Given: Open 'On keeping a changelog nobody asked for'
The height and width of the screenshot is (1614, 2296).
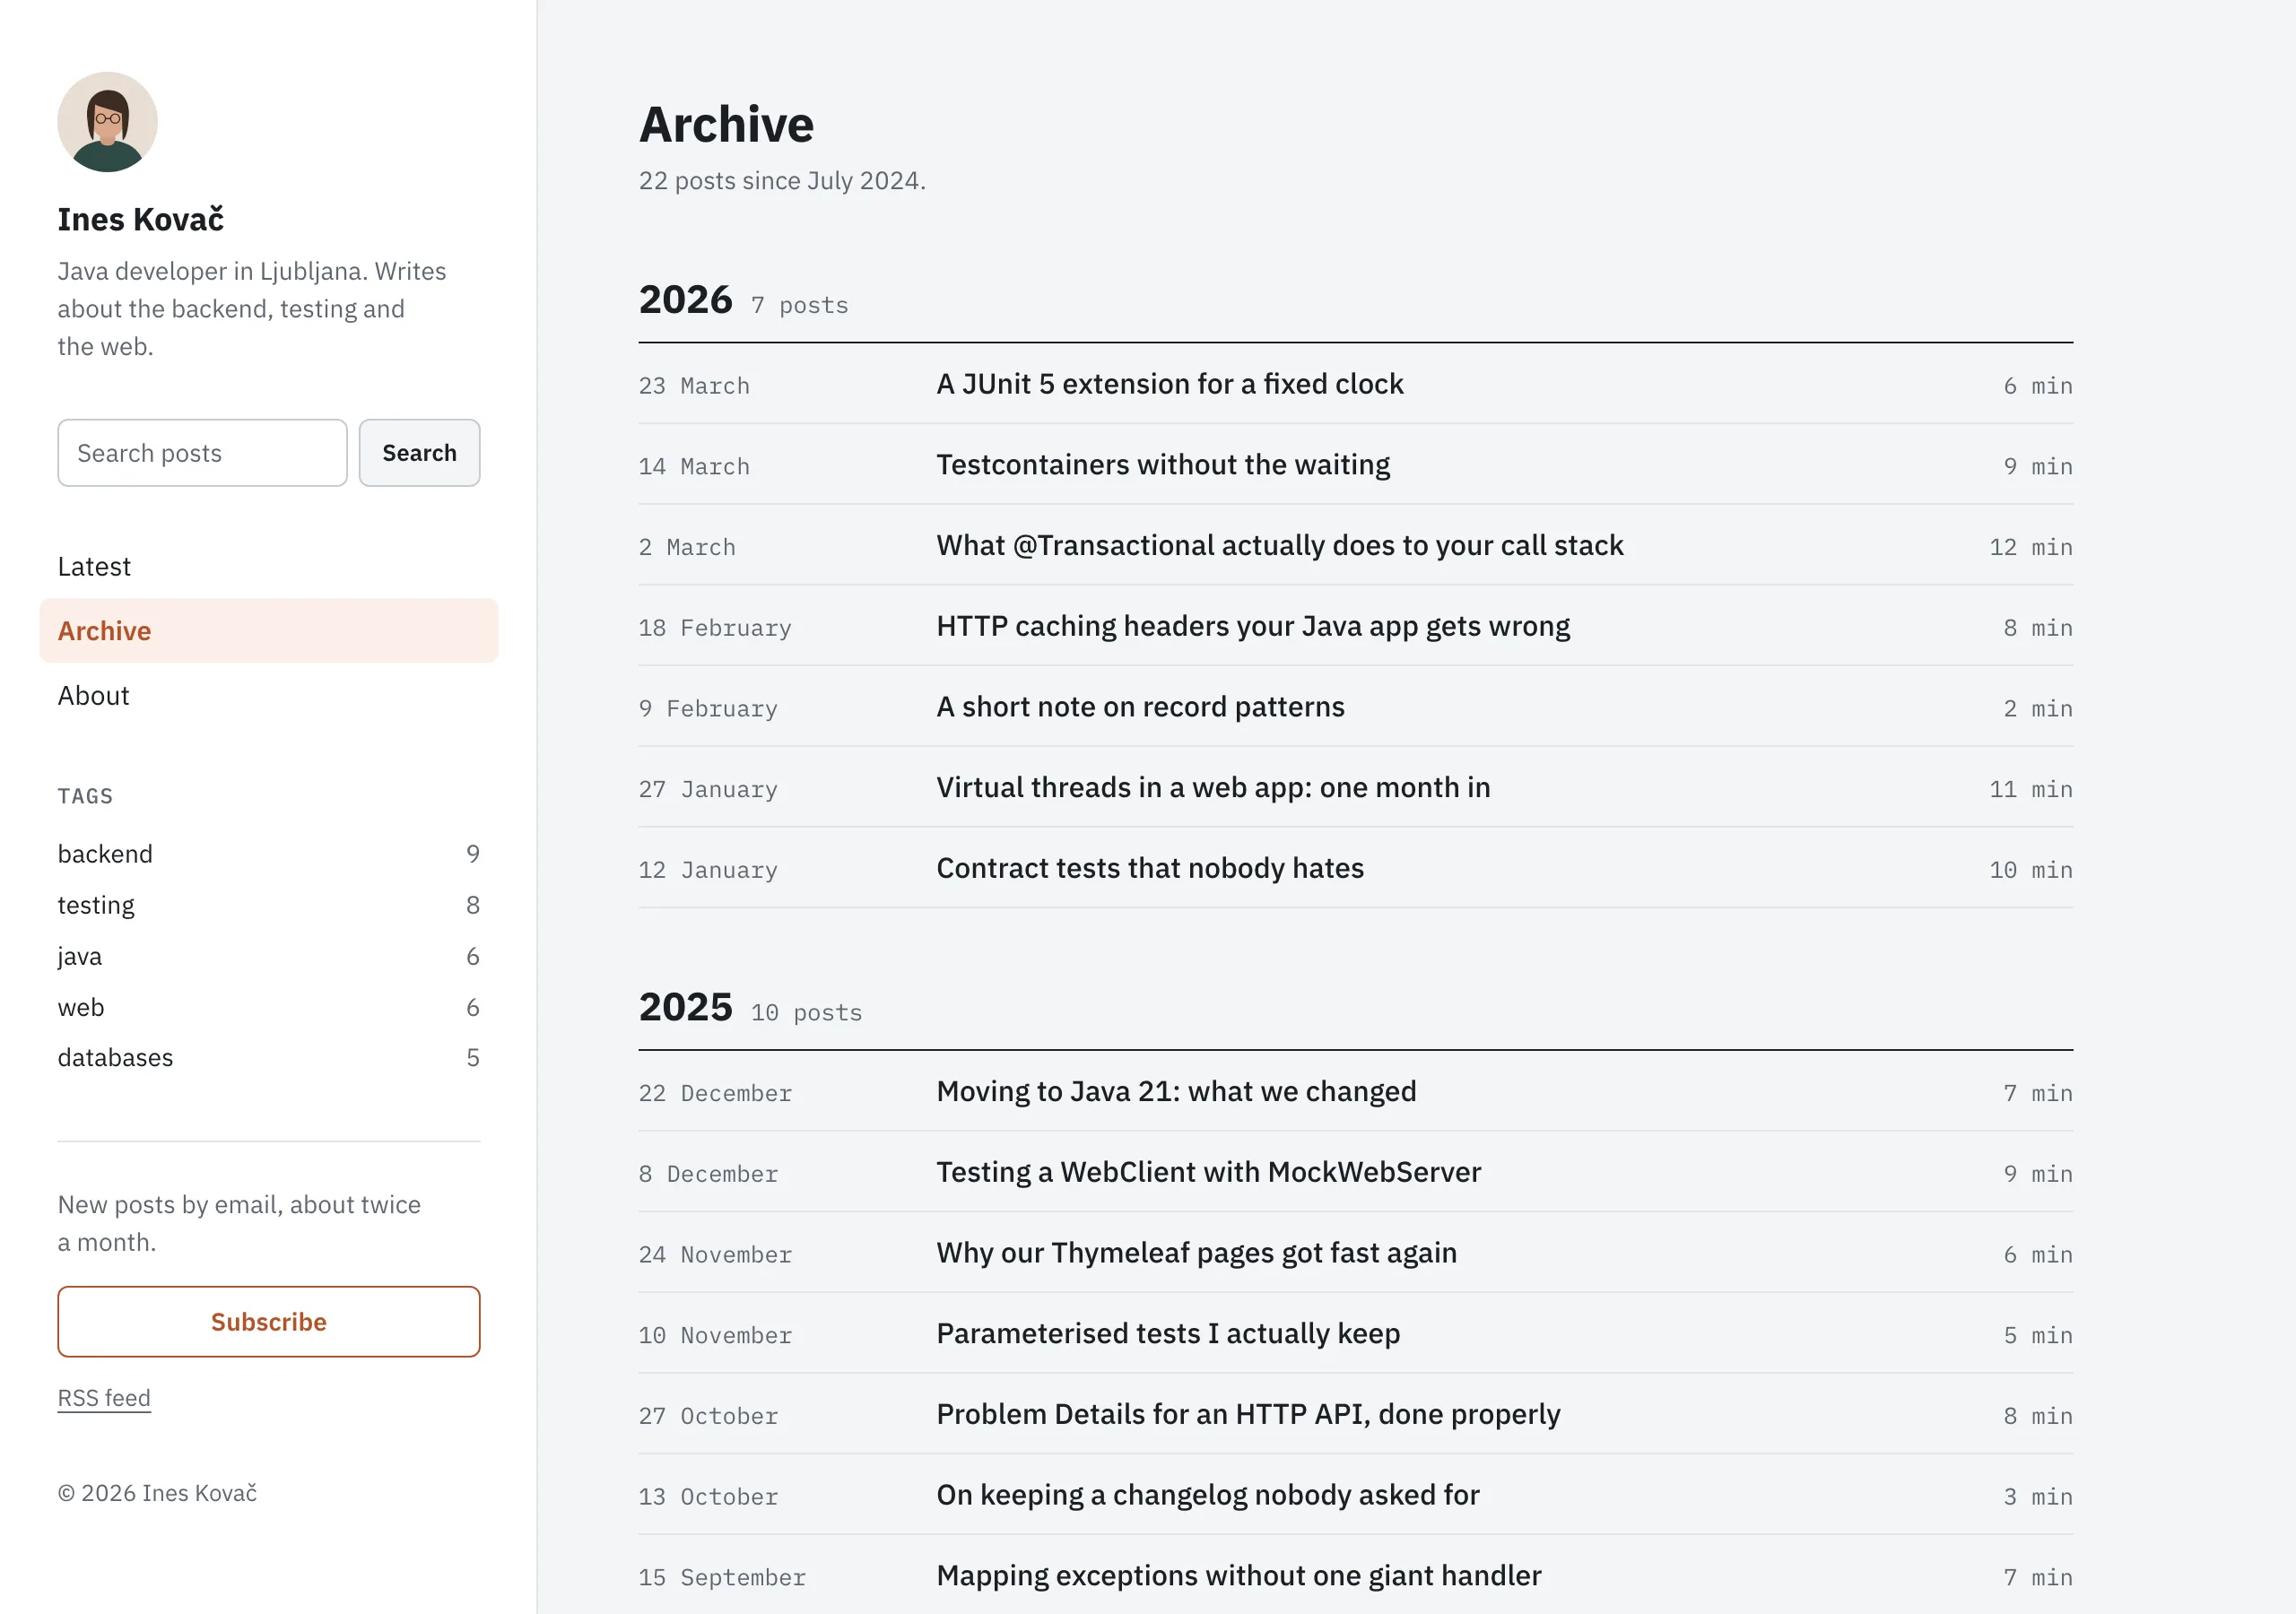Looking at the screenshot, I should click(x=1208, y=1495).
